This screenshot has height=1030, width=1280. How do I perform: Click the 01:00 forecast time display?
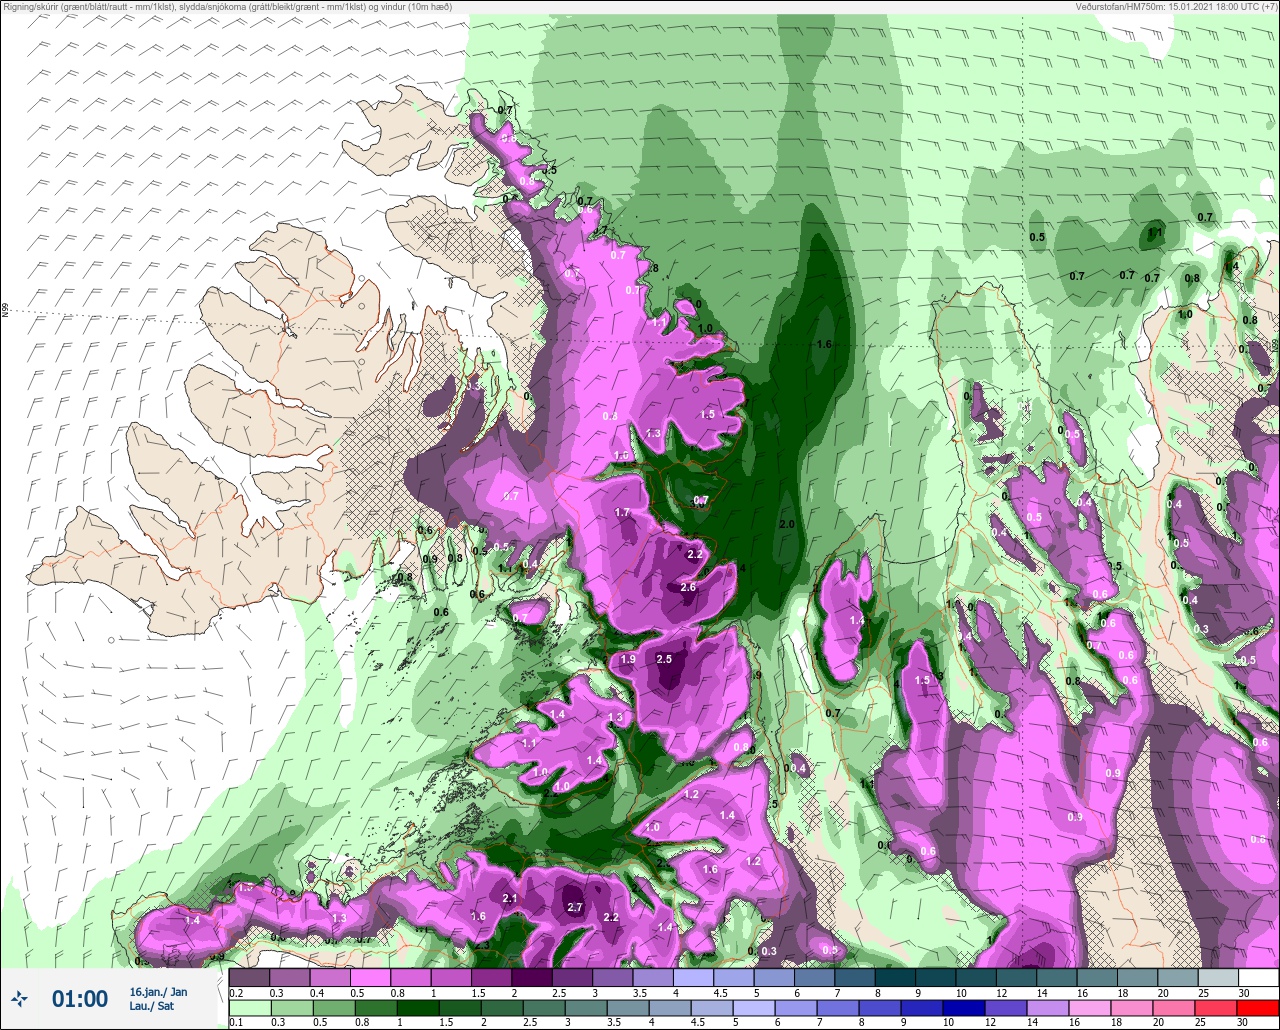point(80,999)
